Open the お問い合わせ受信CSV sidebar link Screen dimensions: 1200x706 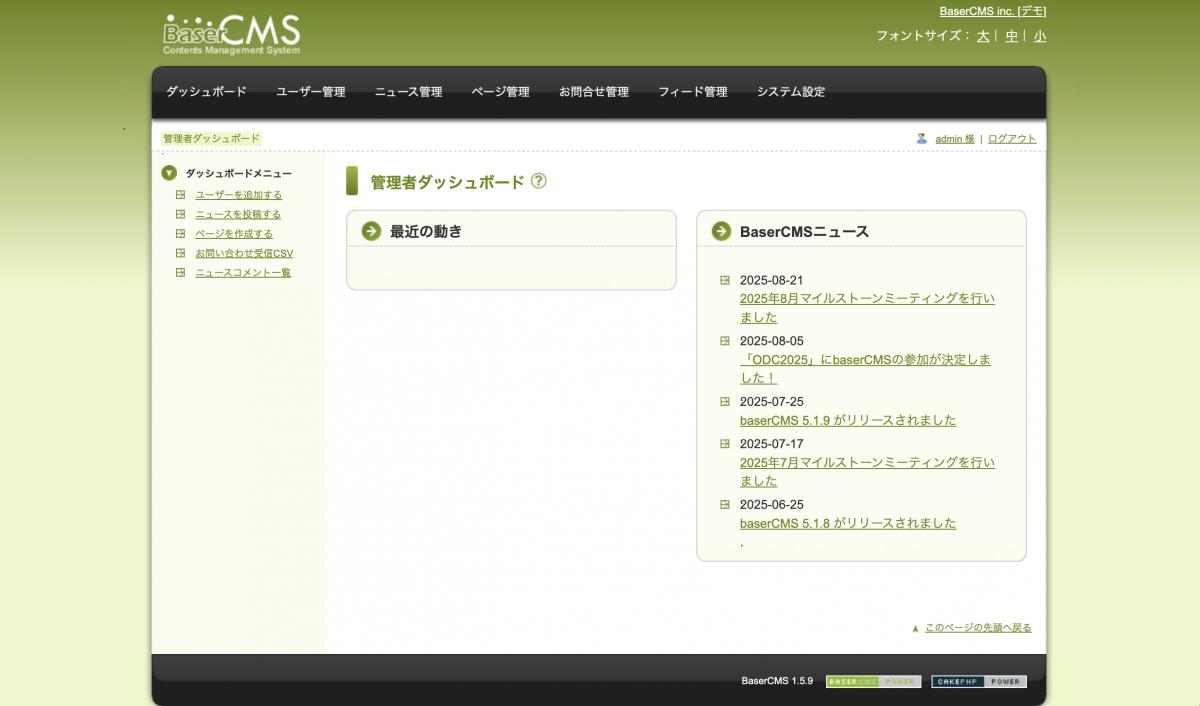(x=244, y=253)
